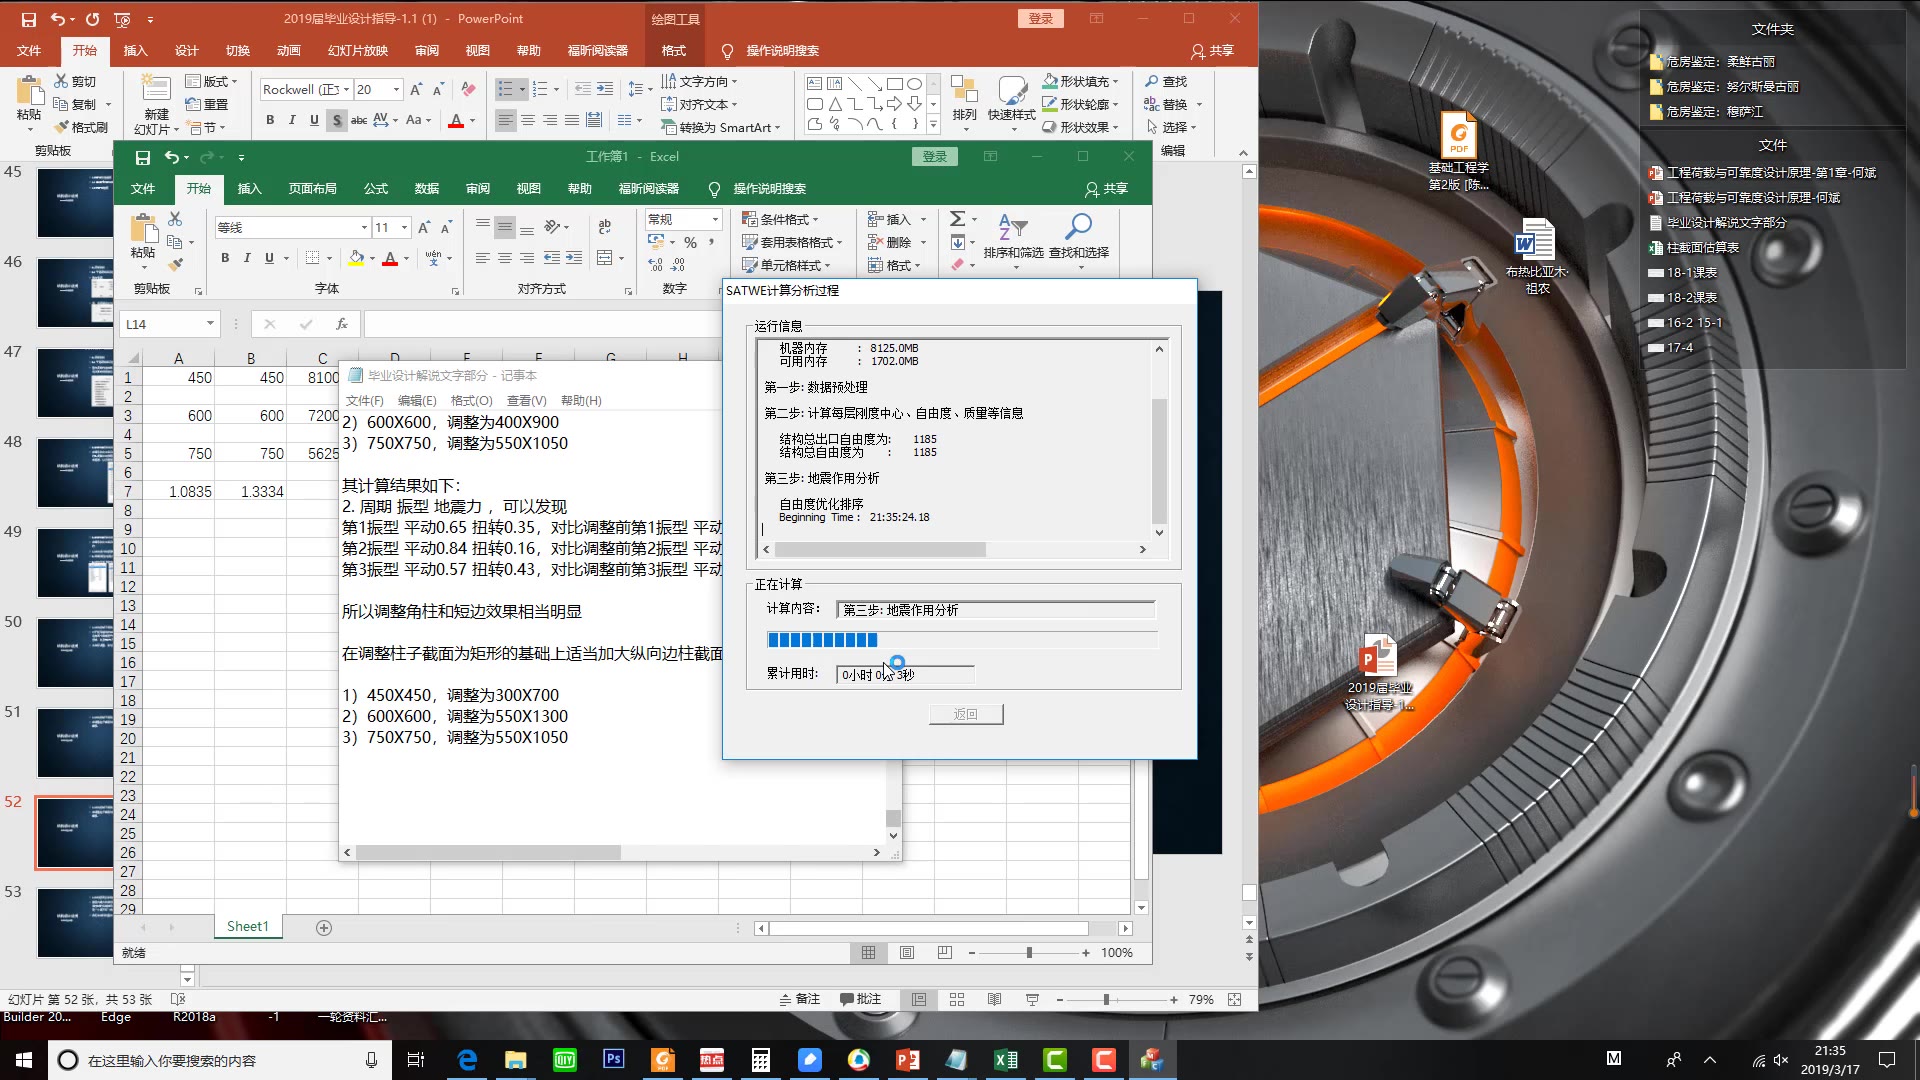The height and width of the screenshot is (1080, 1920).
Task: Expand the Excel Name Box dropdown
Action: [x=210, y=324]
